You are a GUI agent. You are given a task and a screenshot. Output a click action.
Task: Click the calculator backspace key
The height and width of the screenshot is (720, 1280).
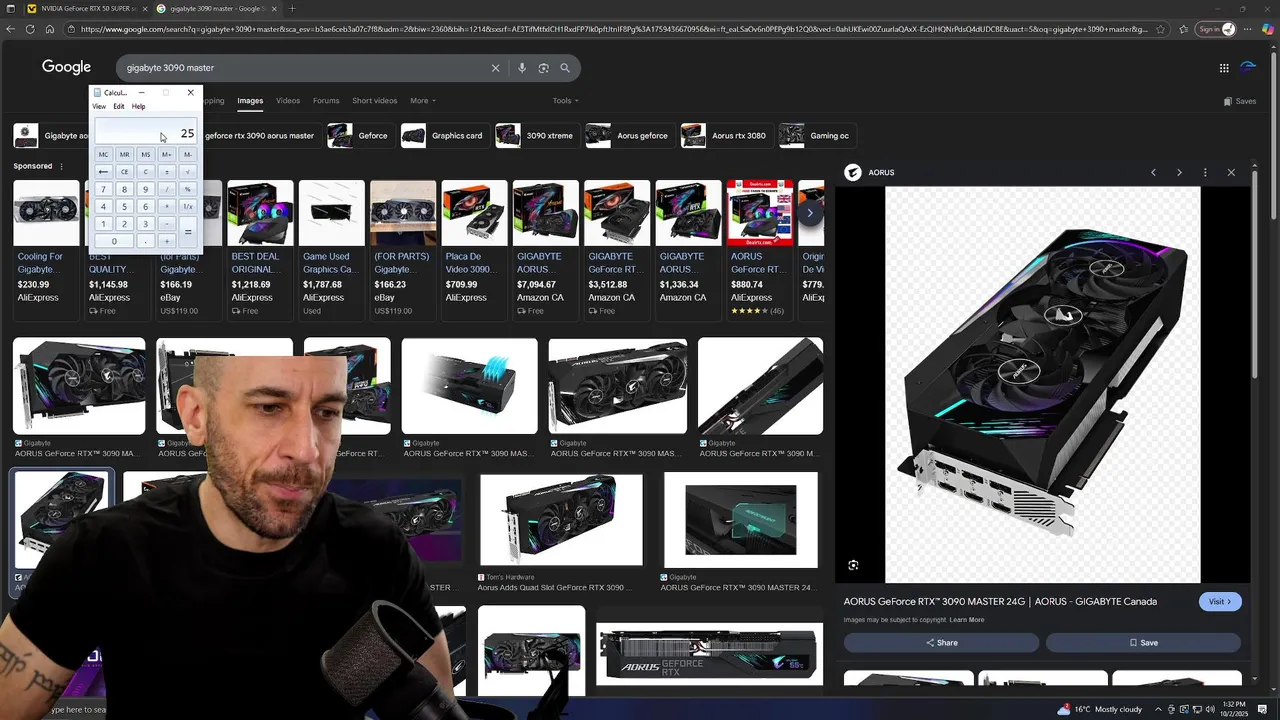click(x=103, y=172)
